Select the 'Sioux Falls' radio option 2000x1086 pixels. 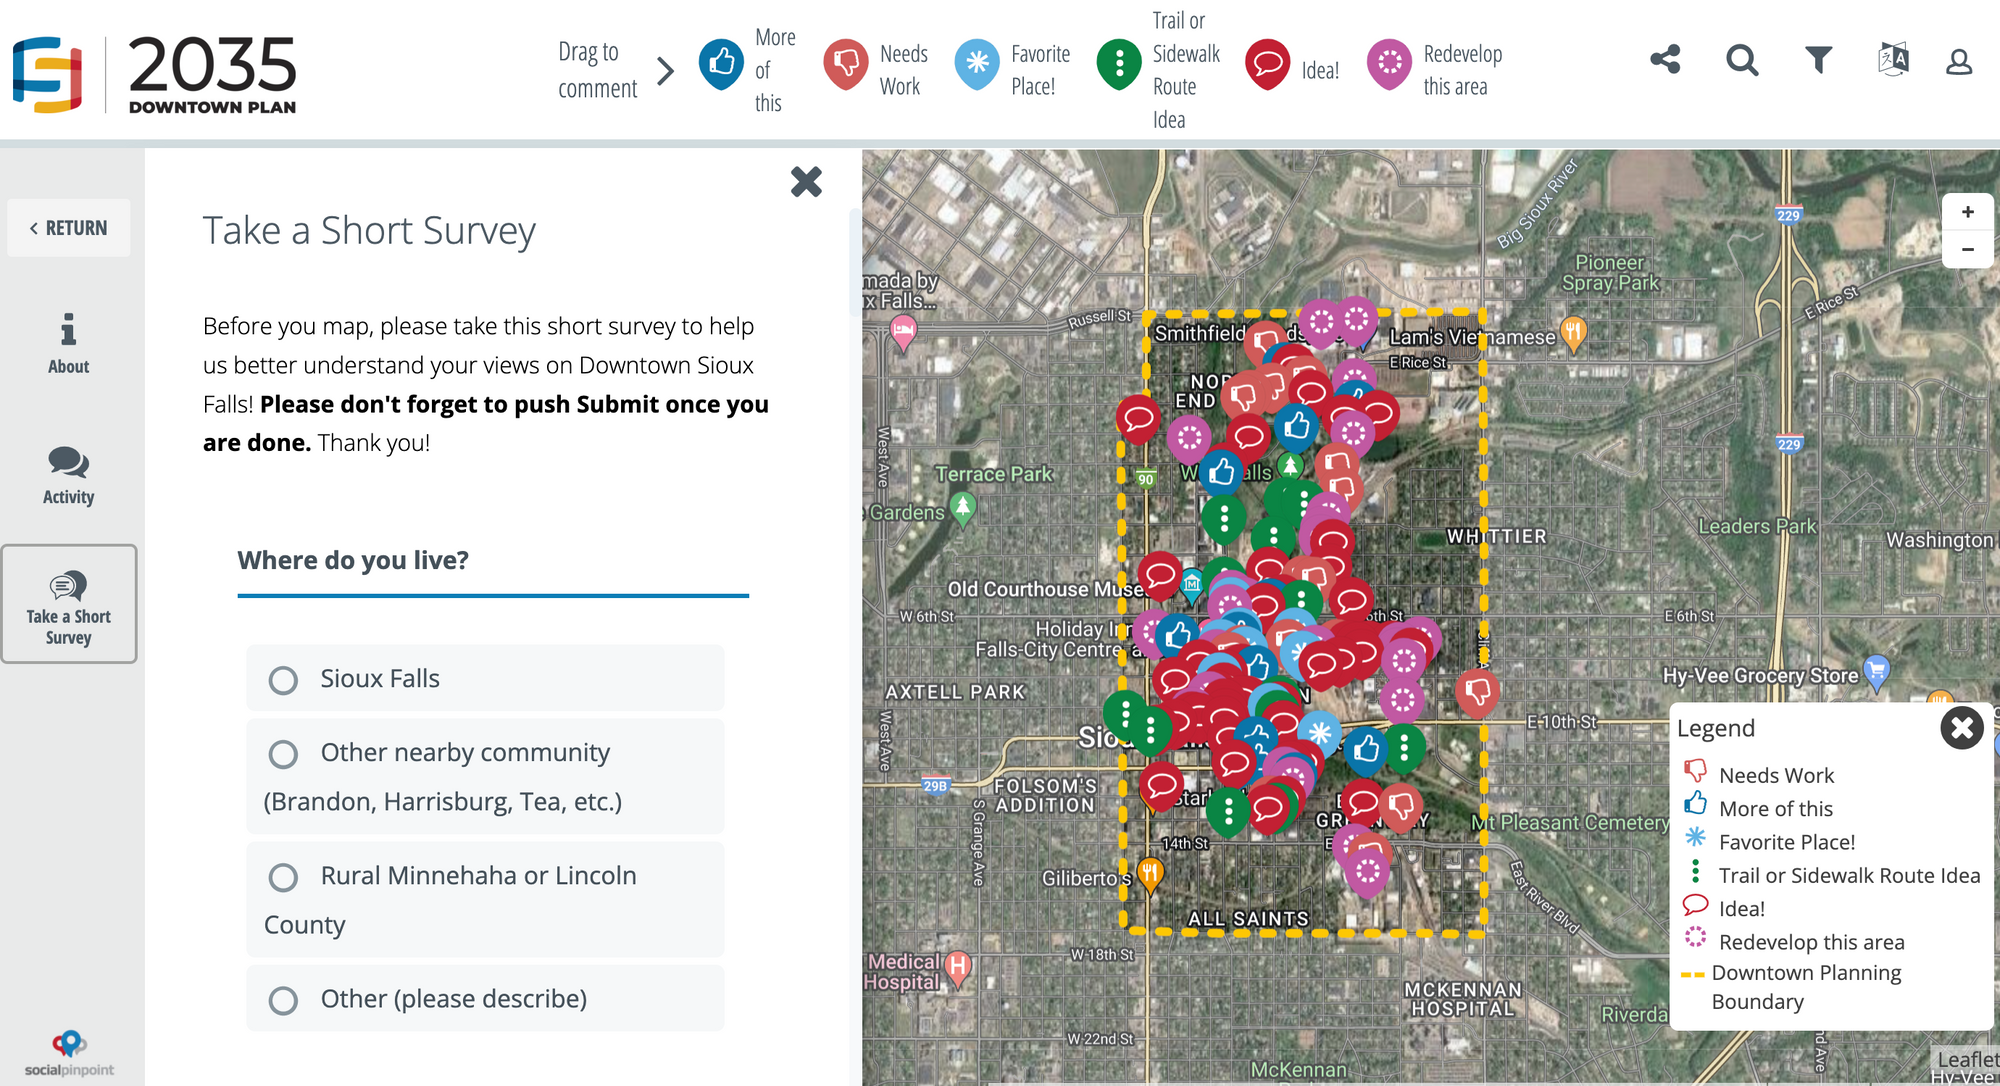click(485, 679)
